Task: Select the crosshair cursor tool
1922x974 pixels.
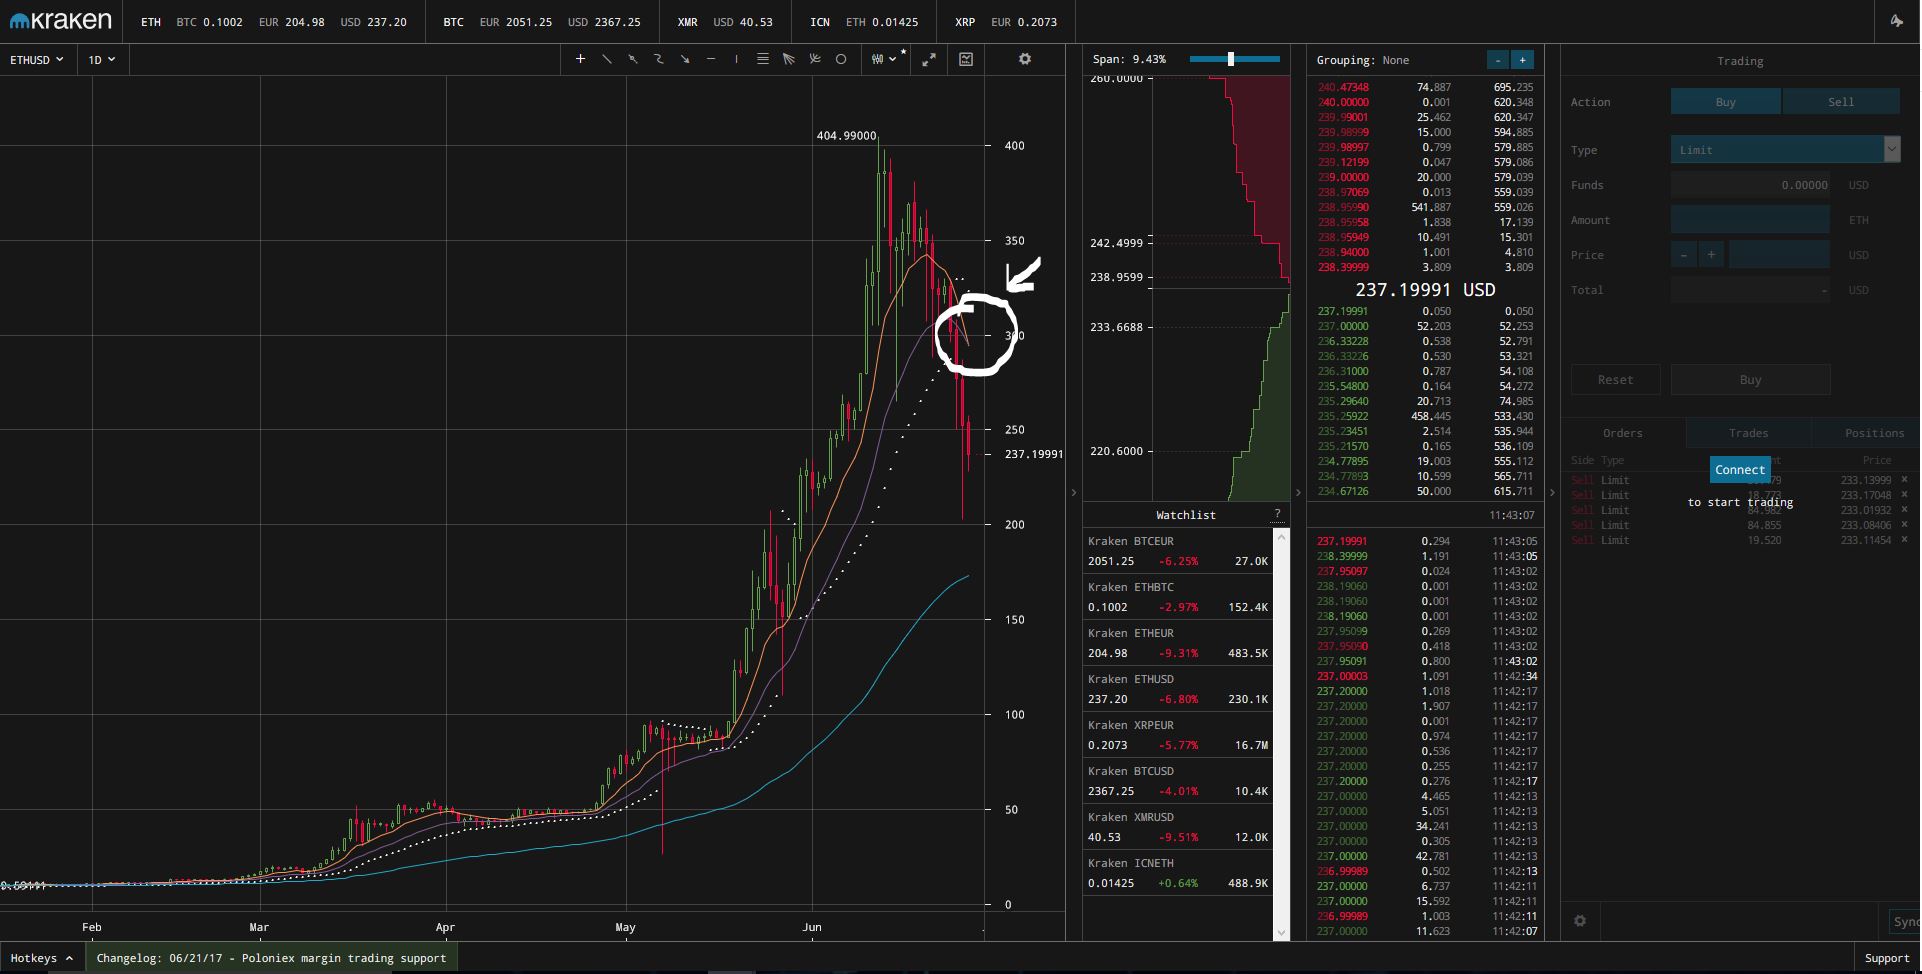Action: point(580,59)
